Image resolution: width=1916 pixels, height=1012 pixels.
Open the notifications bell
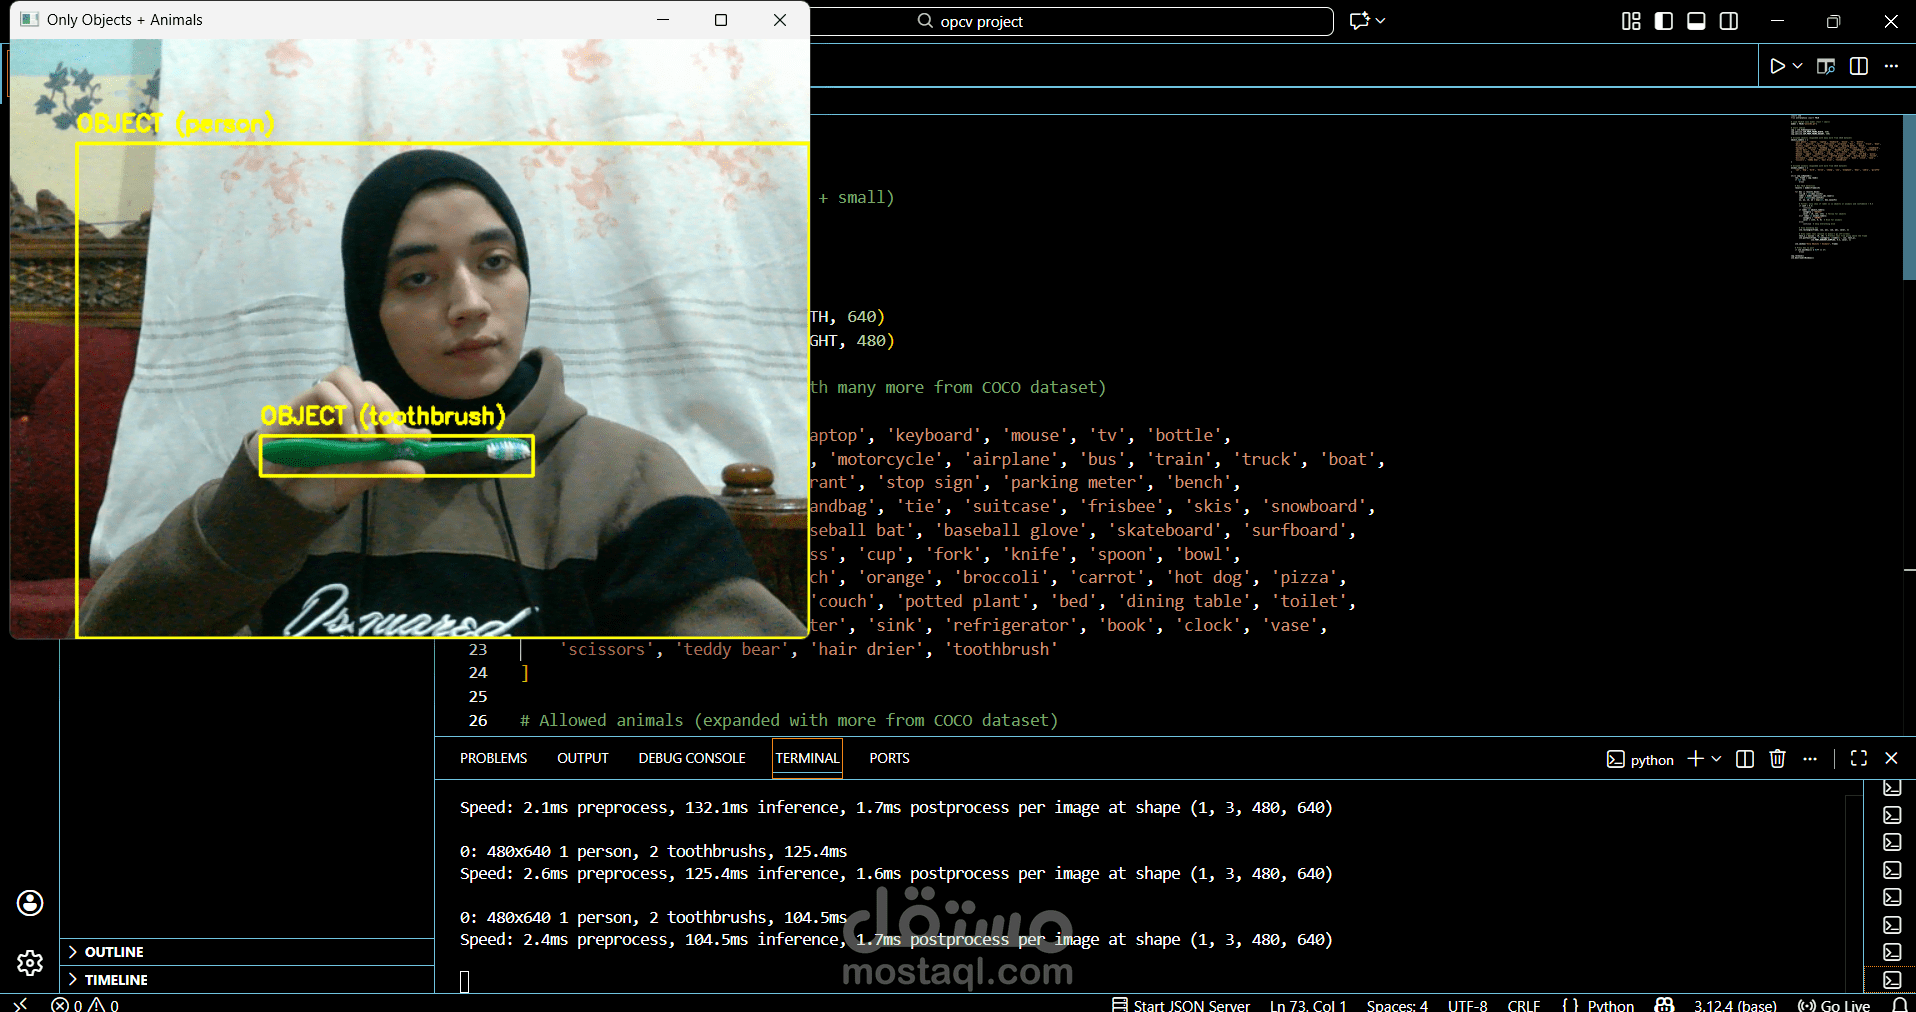(x=1899, y=1005)
